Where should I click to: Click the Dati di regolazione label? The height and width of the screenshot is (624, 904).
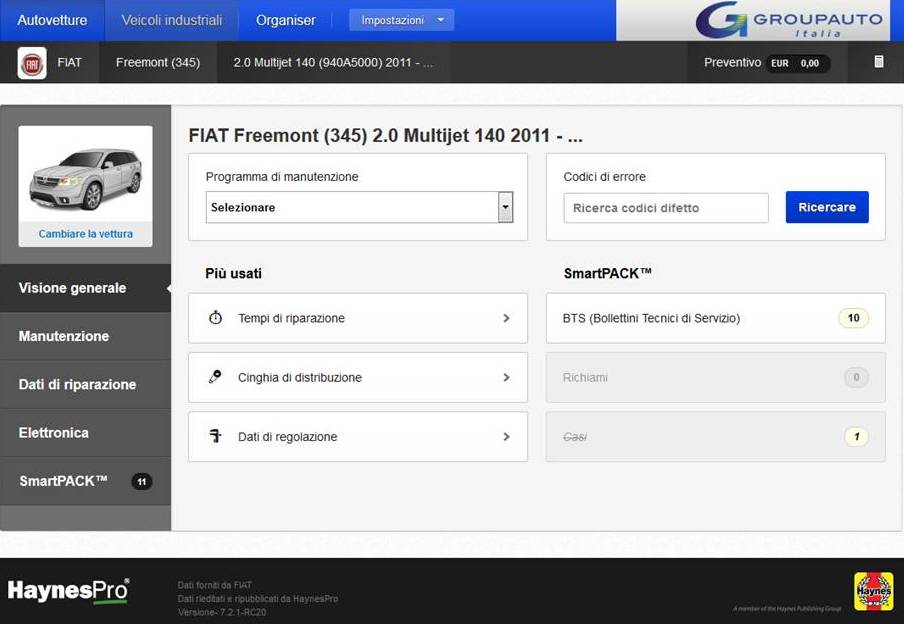[287, 437]
